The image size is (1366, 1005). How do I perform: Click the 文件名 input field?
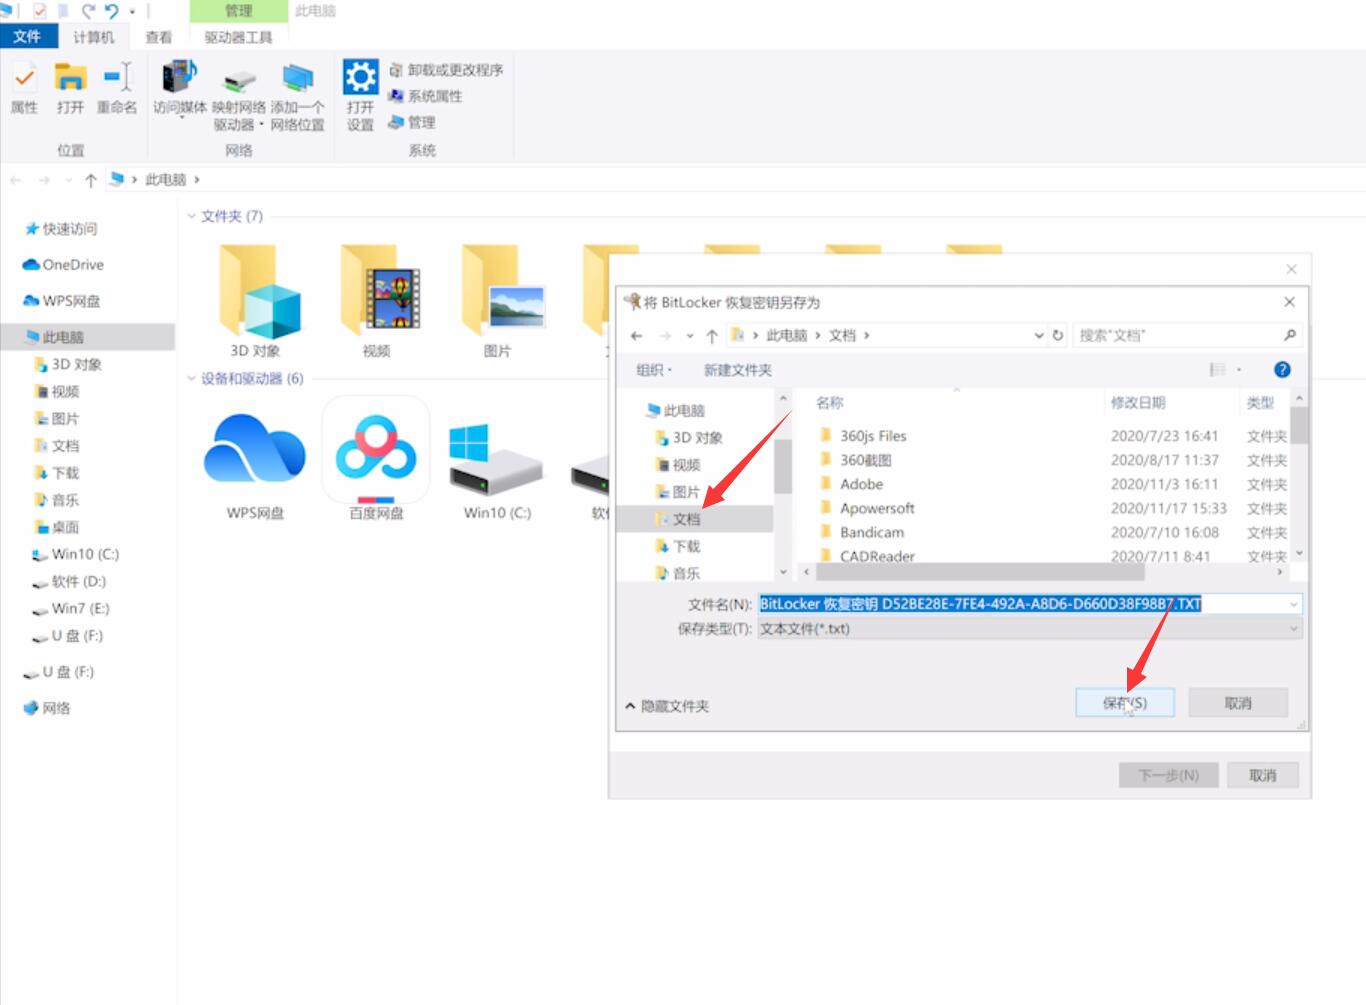pos(1030,604)
